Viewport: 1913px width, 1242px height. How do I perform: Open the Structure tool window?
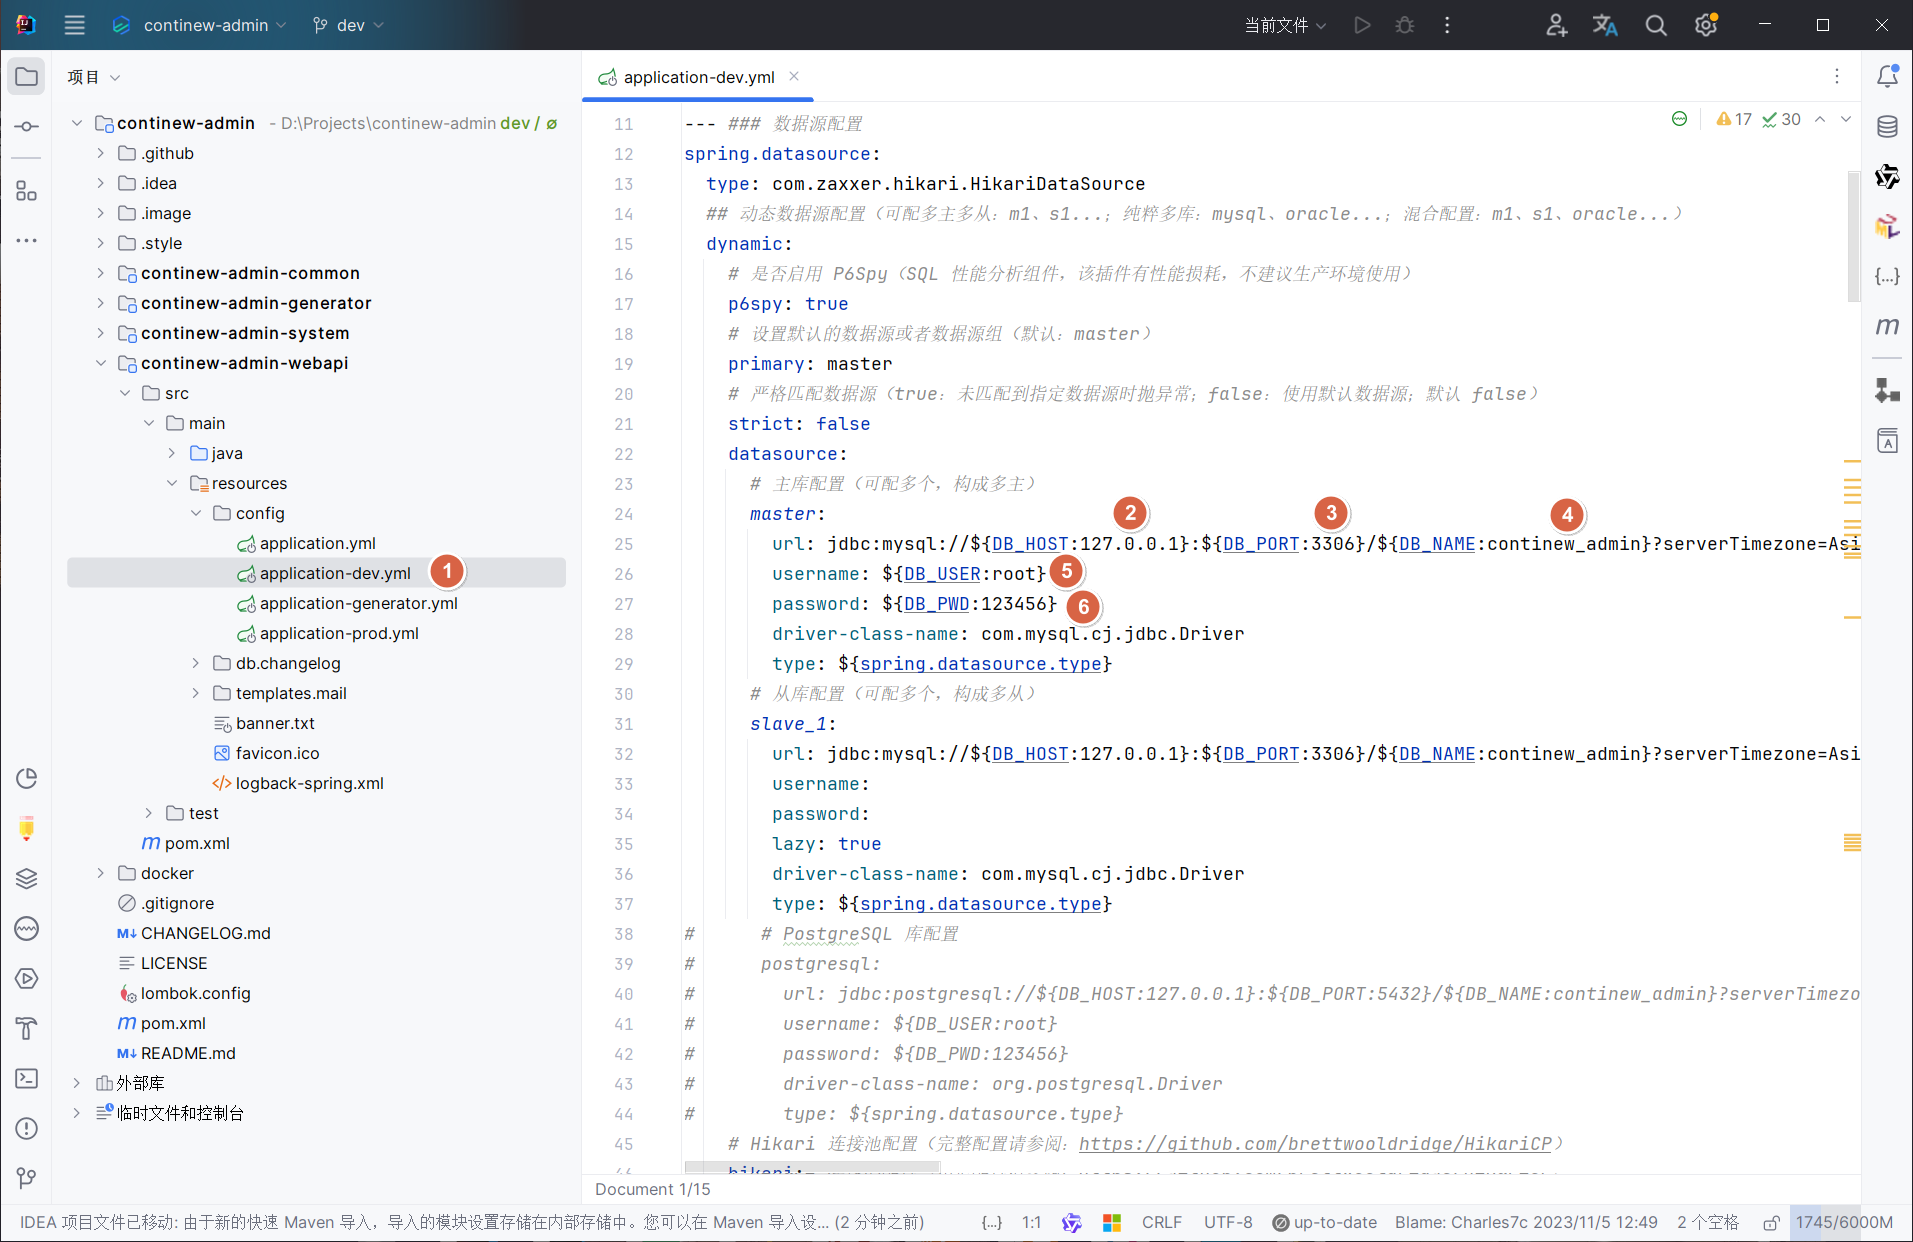pyautogui.click(x=27, y=190)
